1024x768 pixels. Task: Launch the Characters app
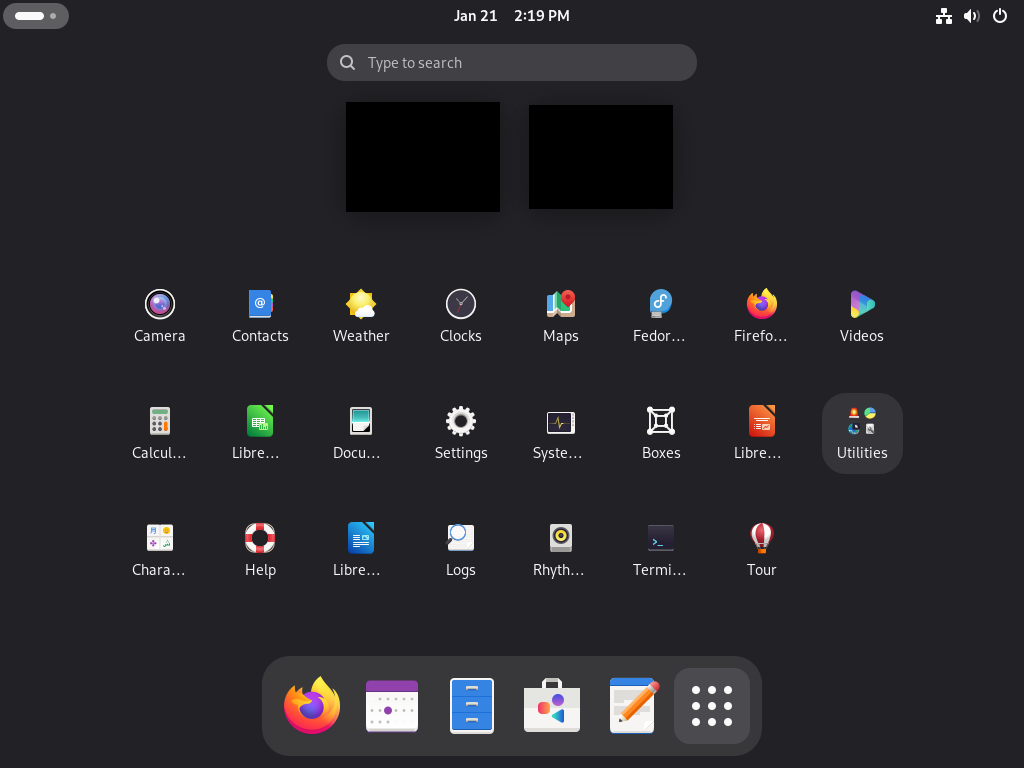159,550
